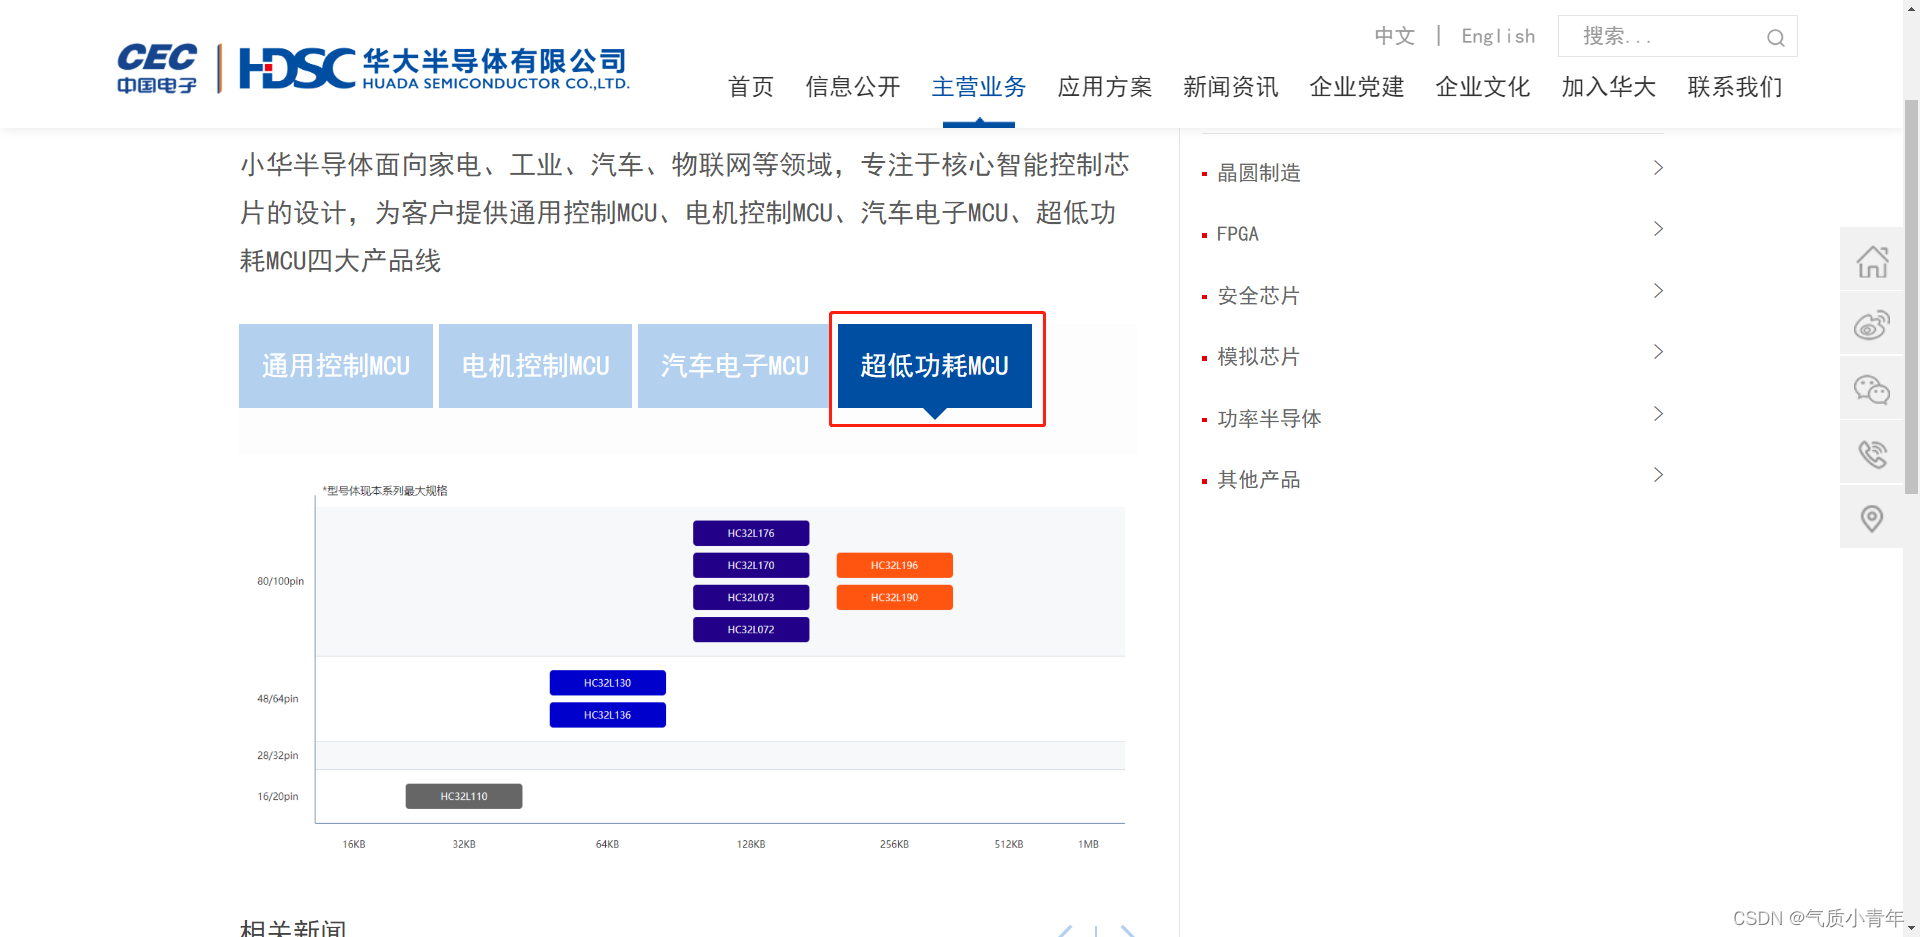Click the orange HC32L190 product block
The height and width of the screenshot is (937, 1920).
click(x=895, y=597)
